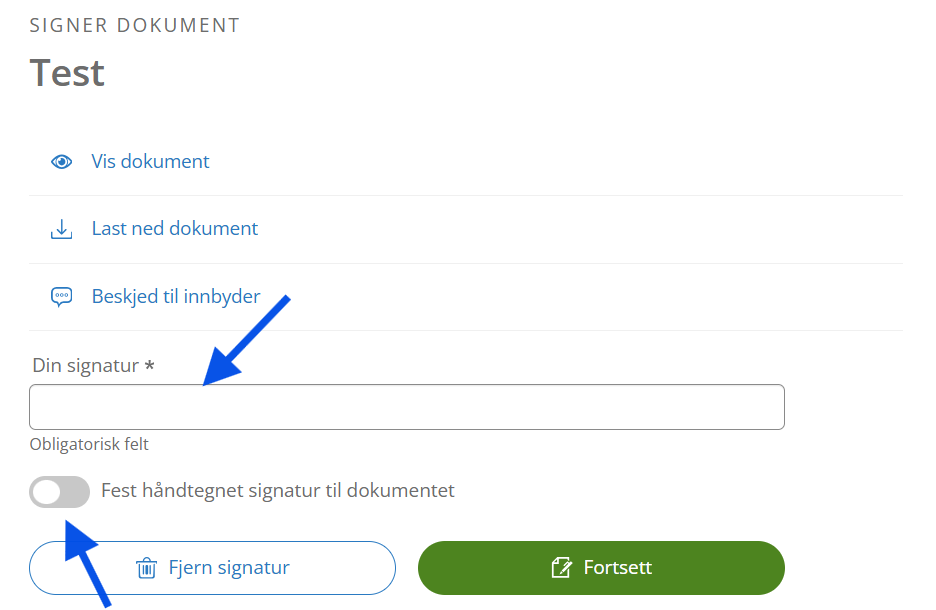Click the speech bubble message icon

click(61, 297)
